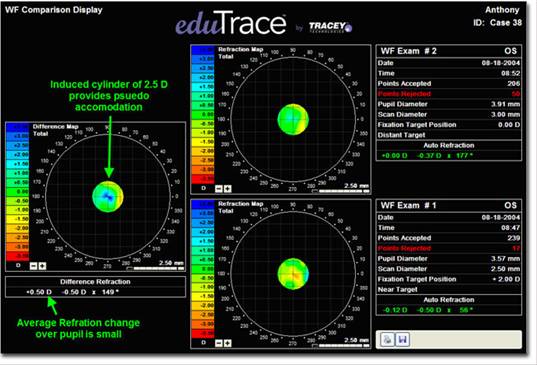Click Exam #2 Auto Refraction cylinder '-0.37 D'
The image size is (537, 365).
(429, 156)
